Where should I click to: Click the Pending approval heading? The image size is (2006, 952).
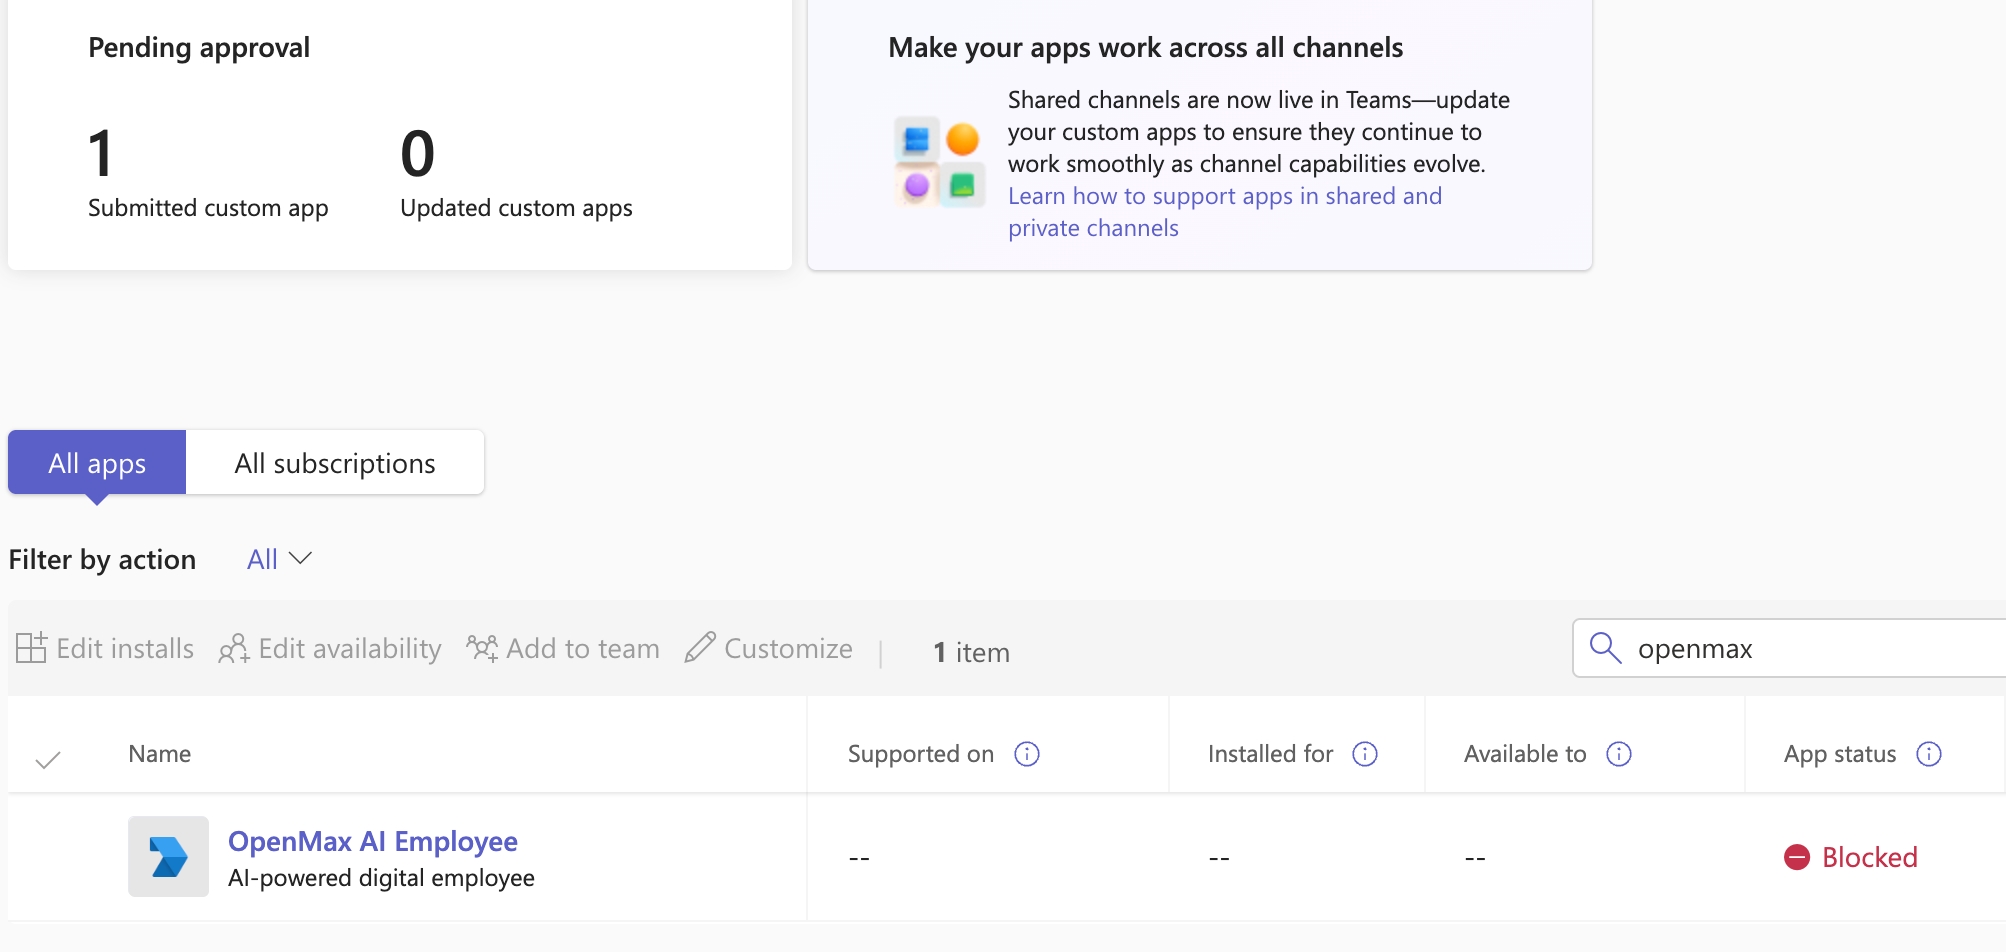199,48
